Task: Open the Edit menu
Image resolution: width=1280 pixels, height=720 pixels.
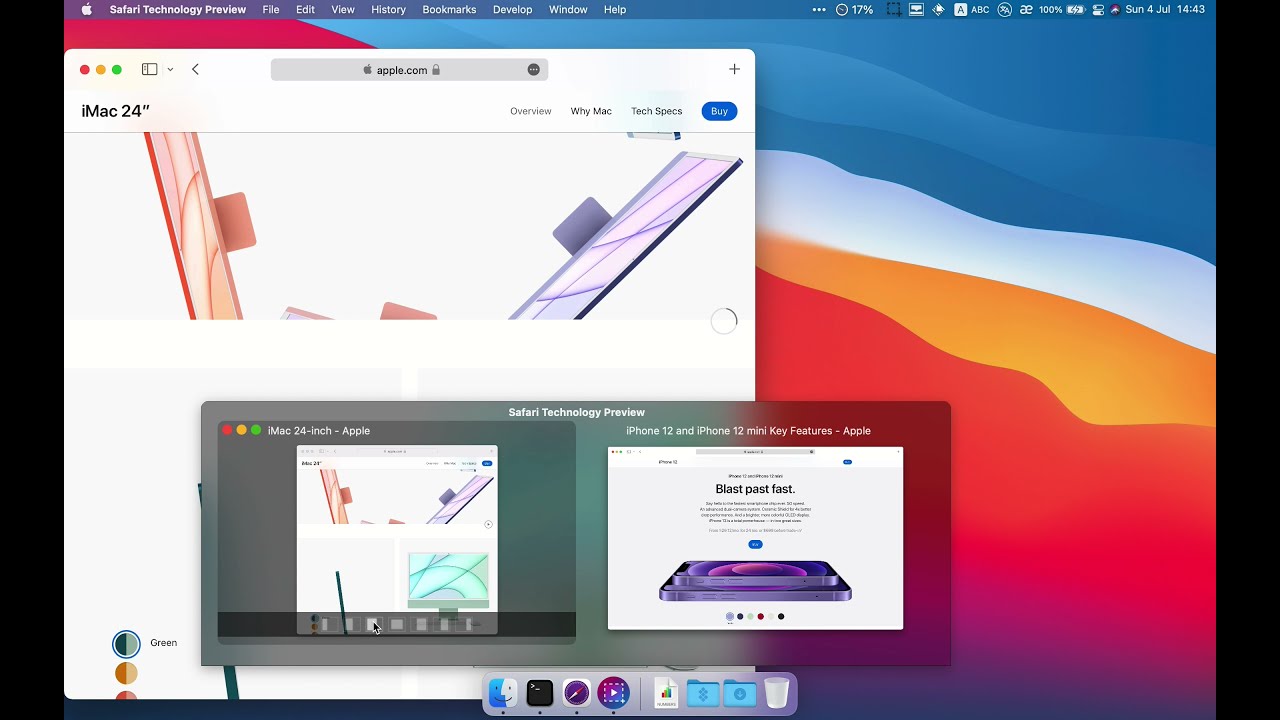Action: (x=305, y=10)
